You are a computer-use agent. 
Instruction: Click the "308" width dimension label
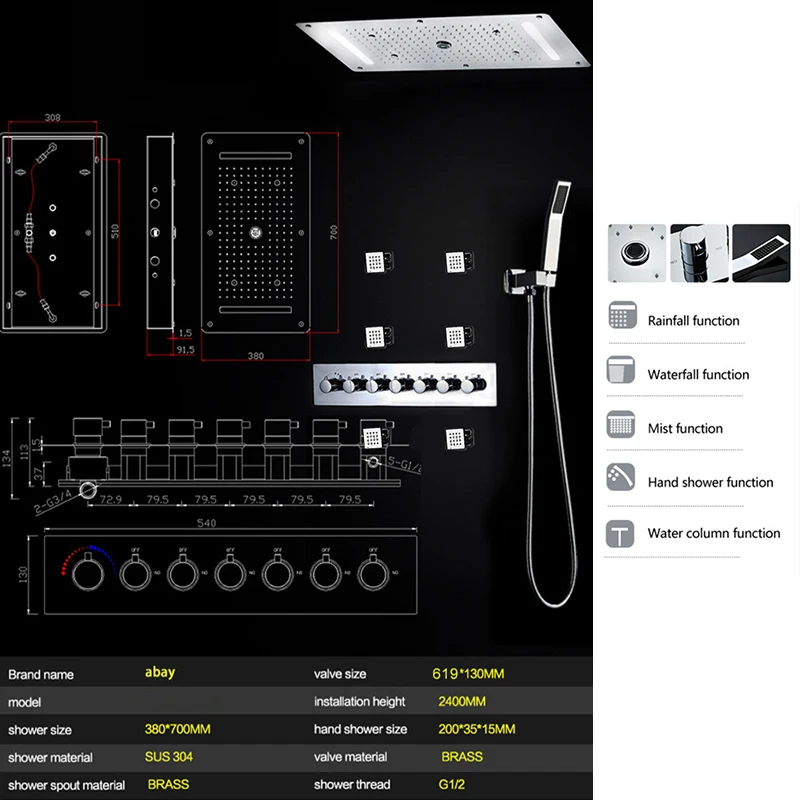53,117
